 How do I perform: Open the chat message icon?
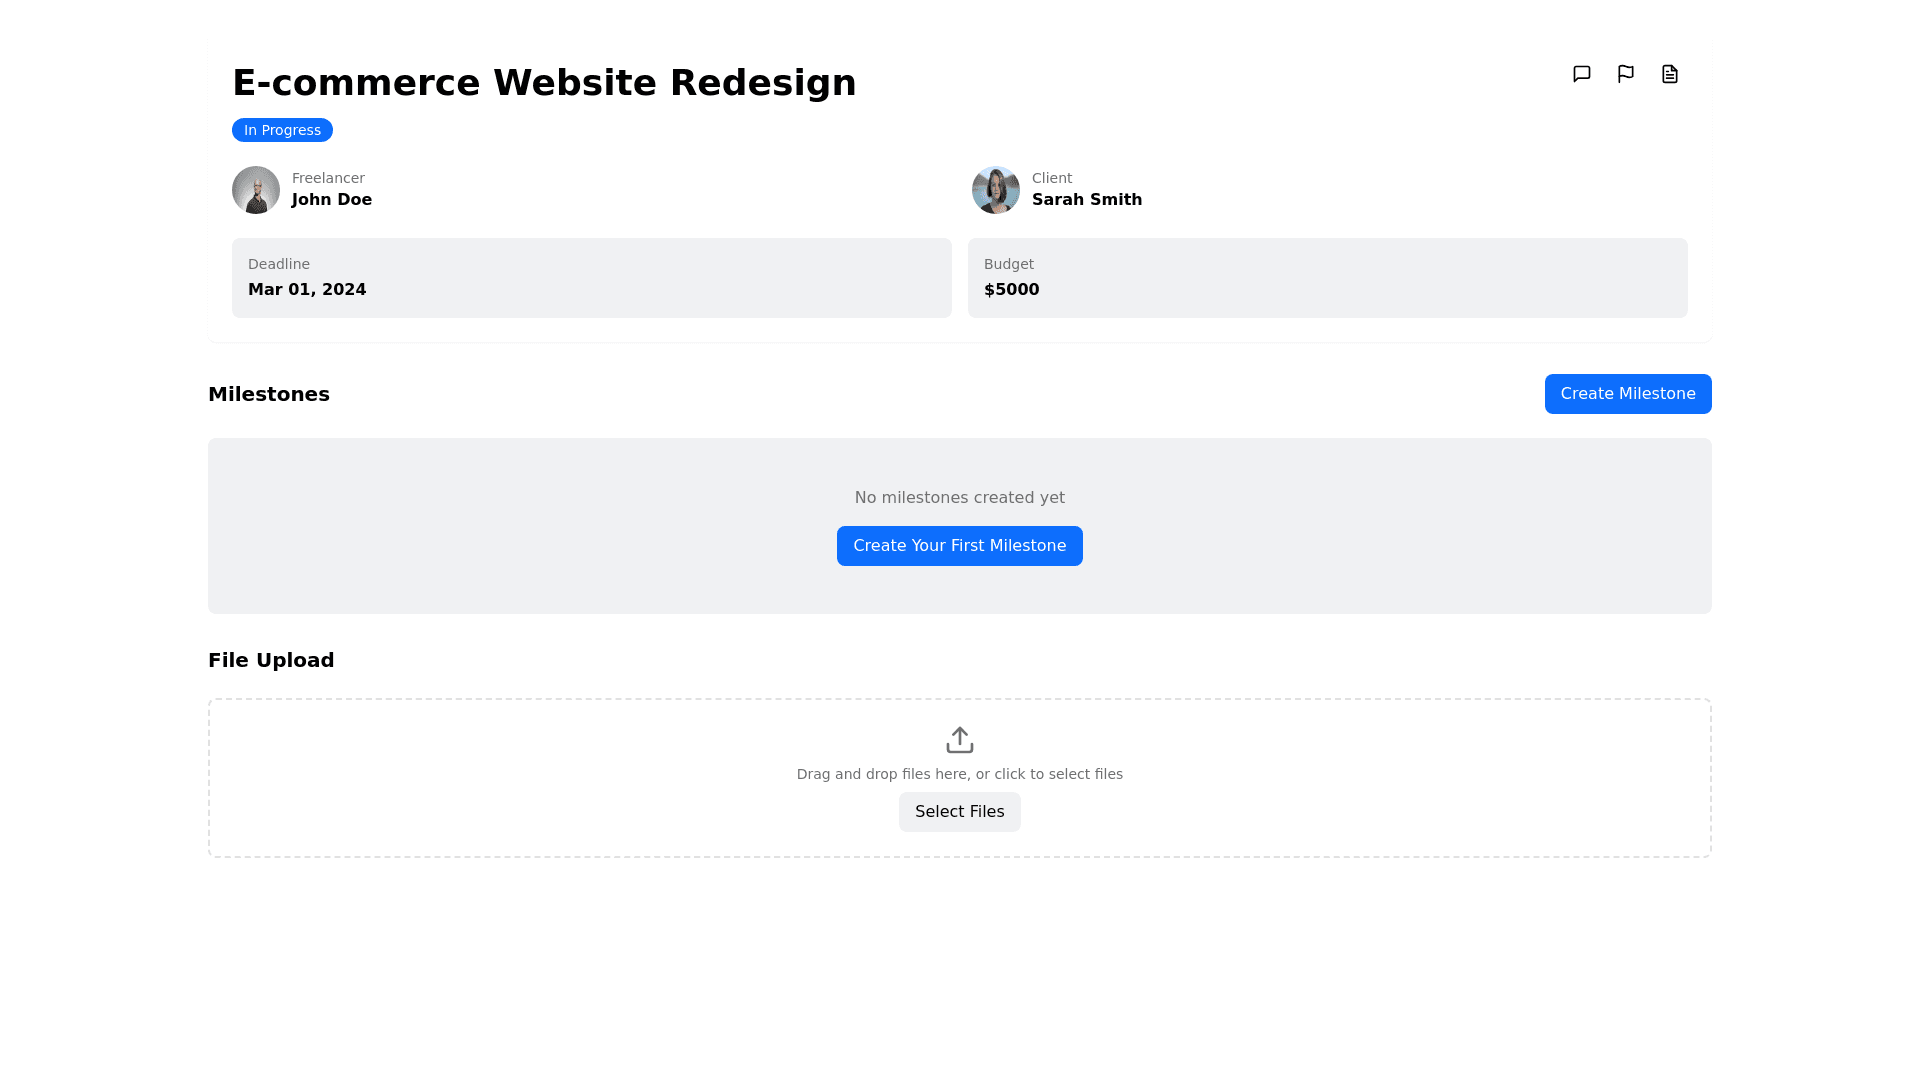point(1581,74)
